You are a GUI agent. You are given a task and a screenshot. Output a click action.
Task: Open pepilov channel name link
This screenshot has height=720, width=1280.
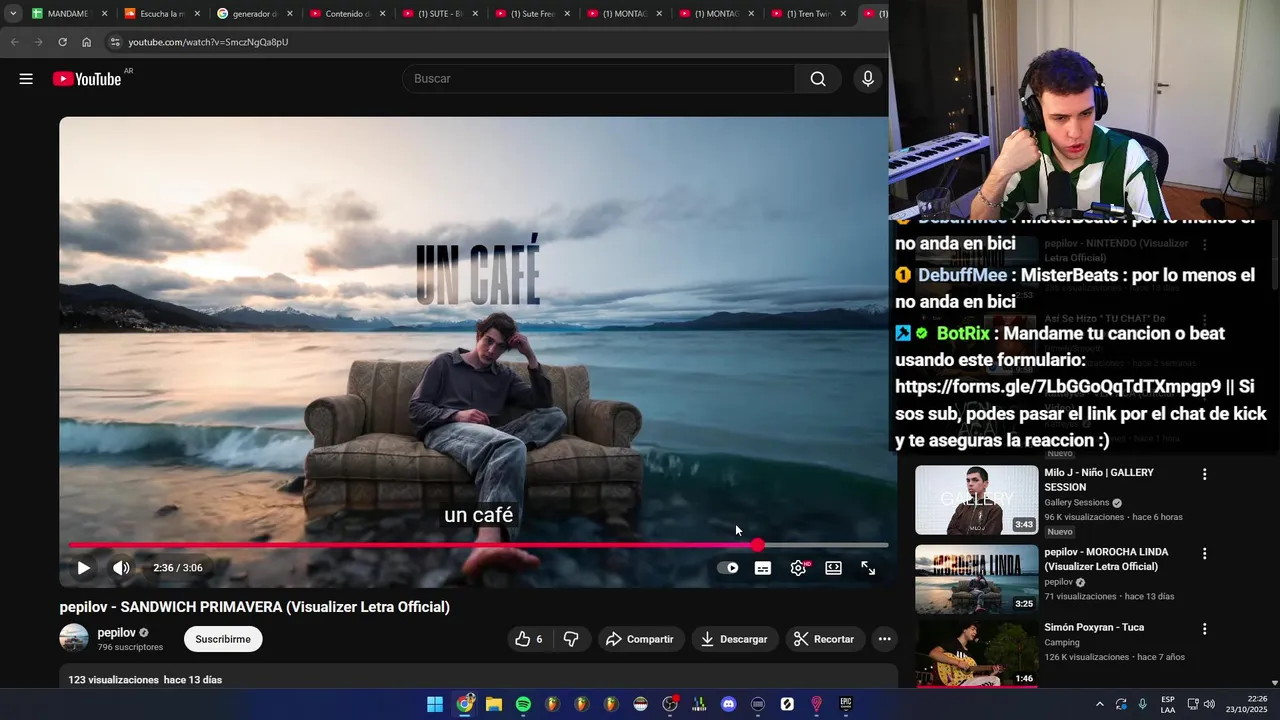pos(116,633)
